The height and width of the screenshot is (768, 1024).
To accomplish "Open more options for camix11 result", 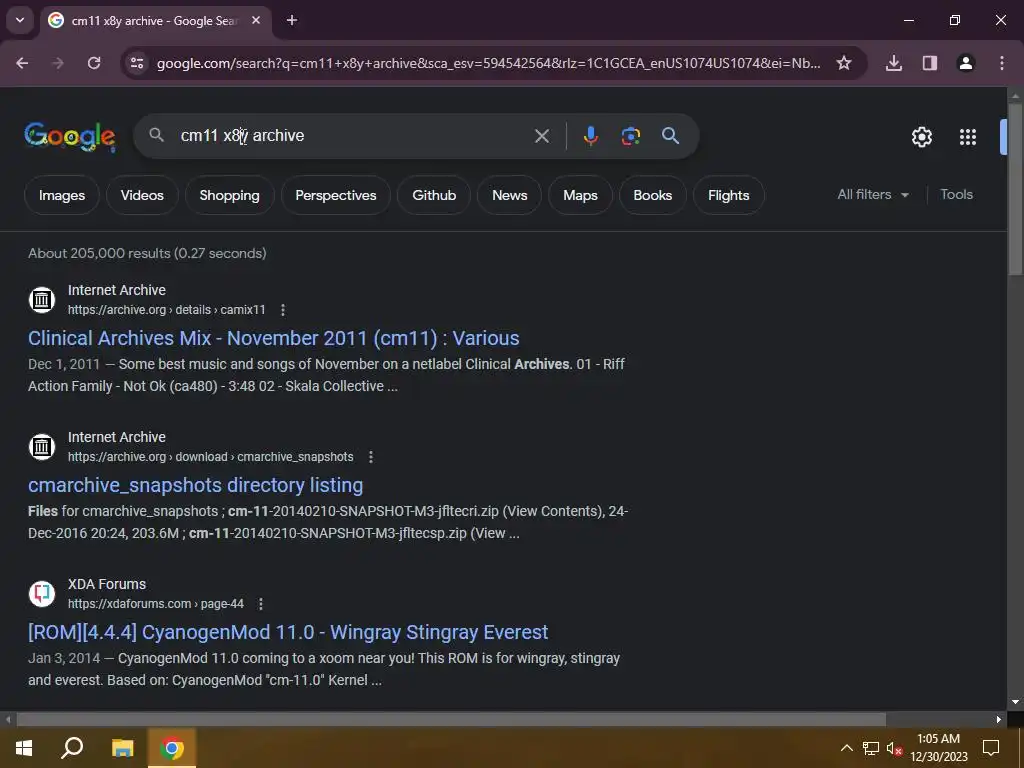I will (283, 310).
